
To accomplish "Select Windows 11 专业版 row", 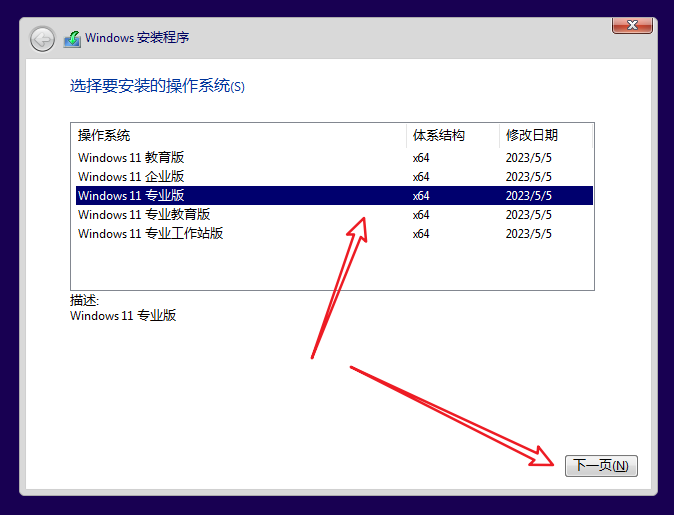I will coord(334,196).
